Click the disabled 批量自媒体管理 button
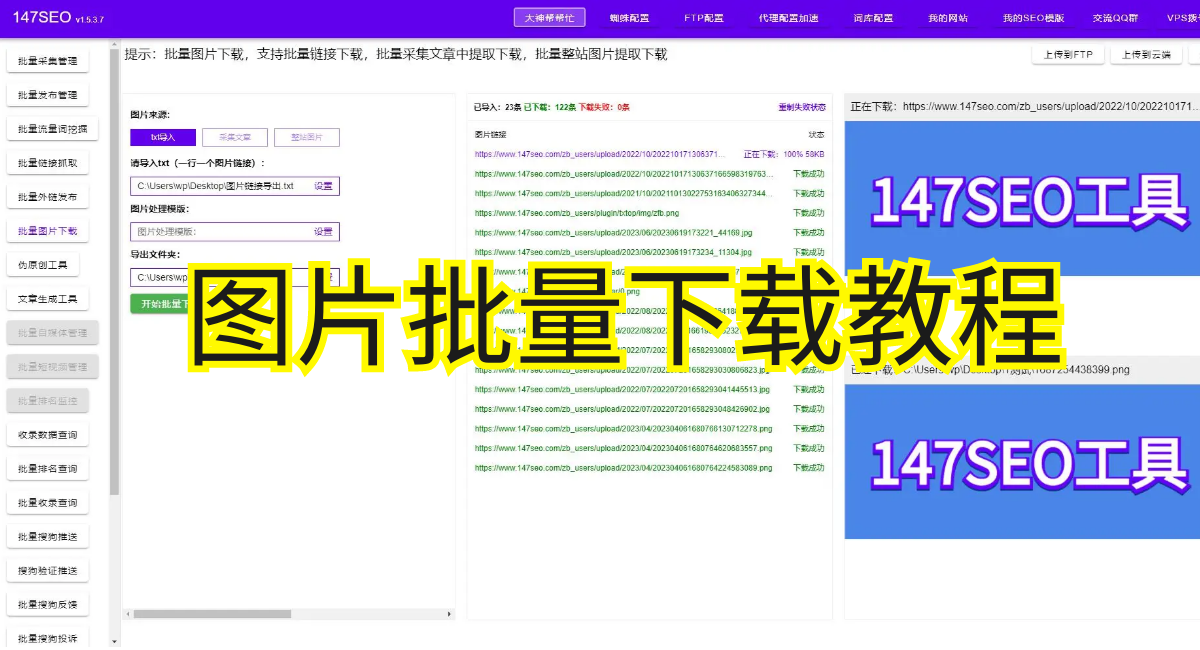The height and width of the screenshot is (650, 1200). 52,333
